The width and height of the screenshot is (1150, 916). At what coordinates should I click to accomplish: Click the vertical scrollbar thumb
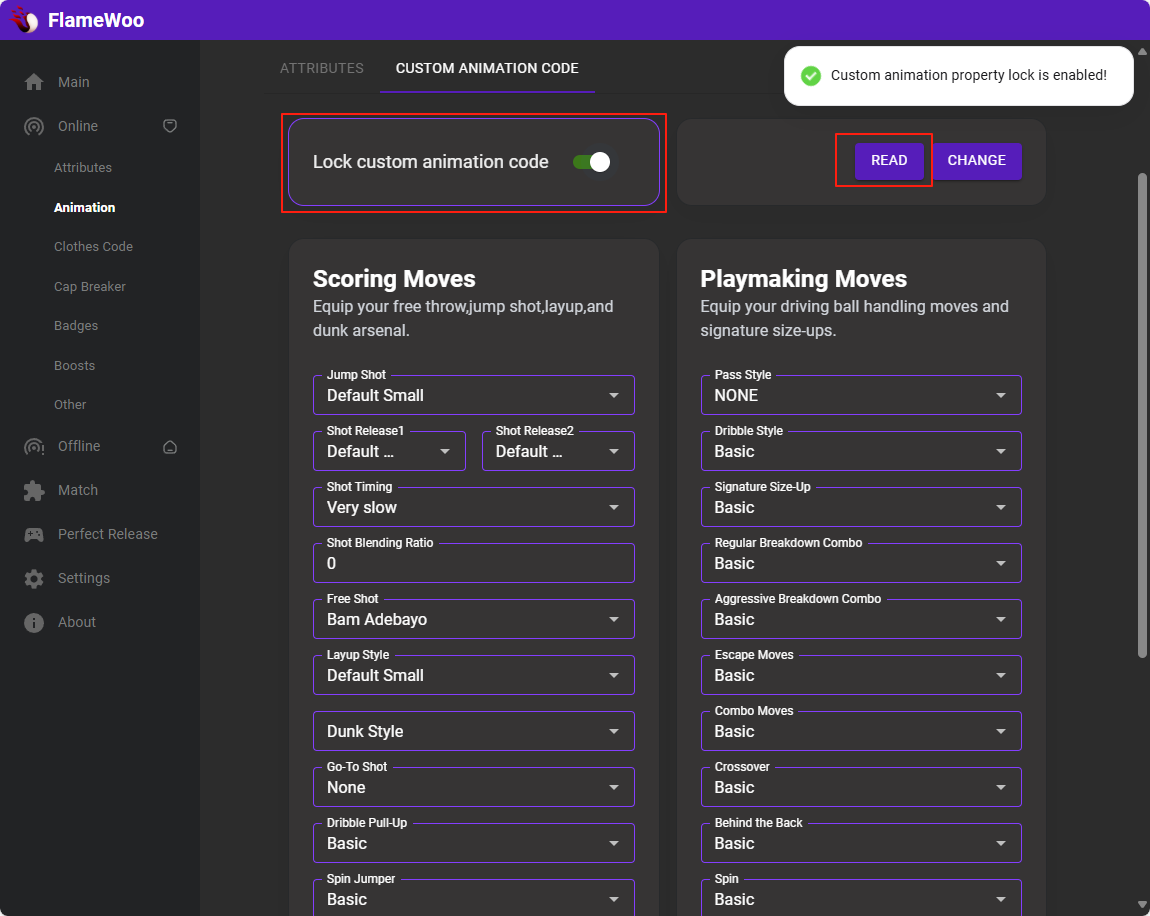tap(1142, 415)
